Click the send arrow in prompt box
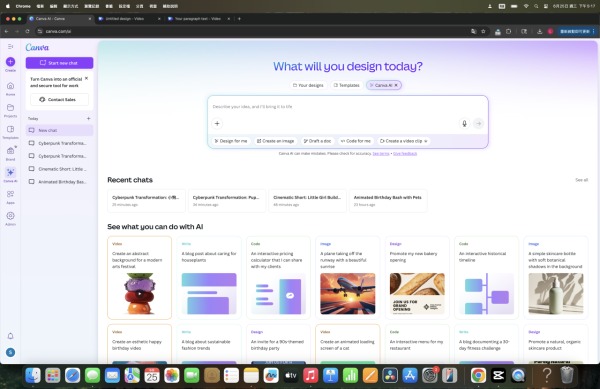The width and height of the screenshot is (600, 389). 478,124
